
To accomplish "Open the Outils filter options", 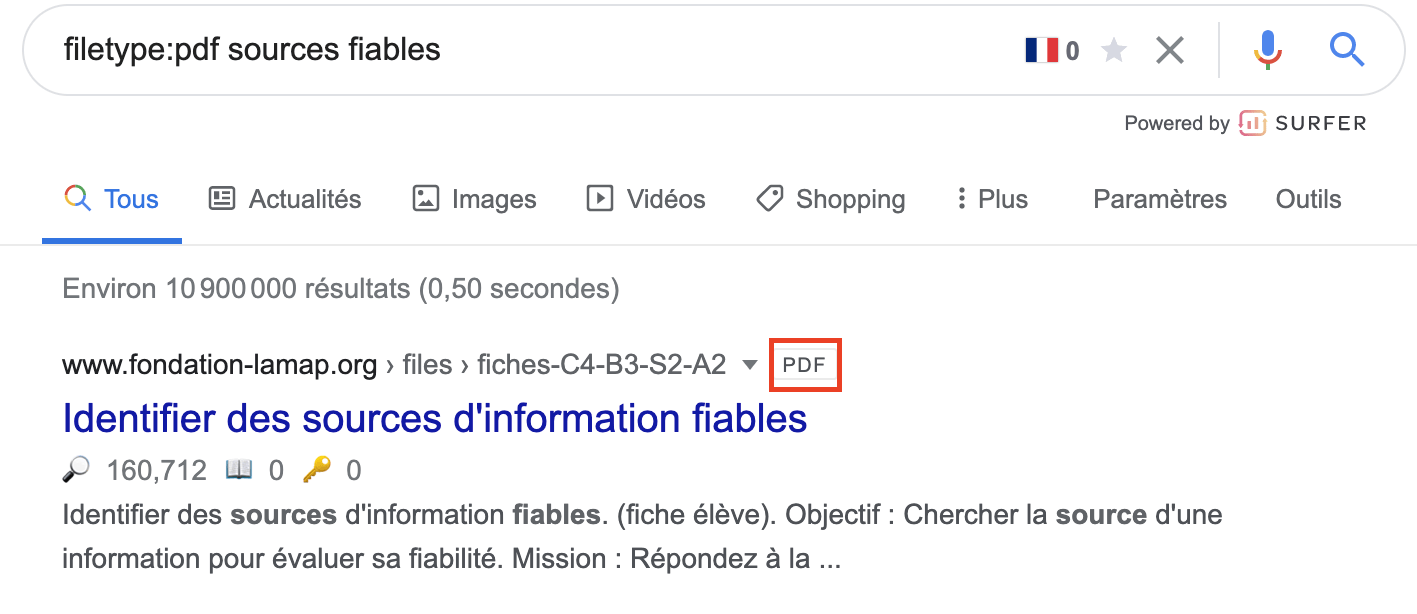I will pyautogui.click(x=1307, y=199).
